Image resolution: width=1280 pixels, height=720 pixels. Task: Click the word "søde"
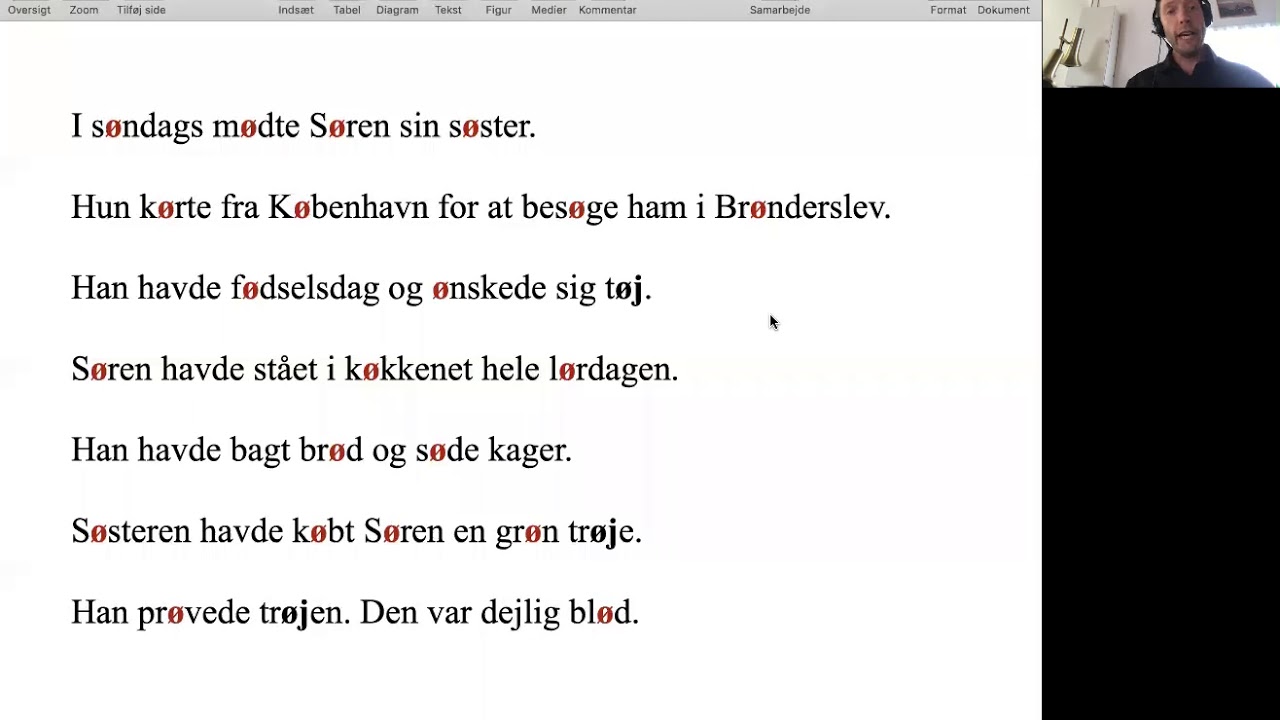pyautogui.click(x=447, y=451)
